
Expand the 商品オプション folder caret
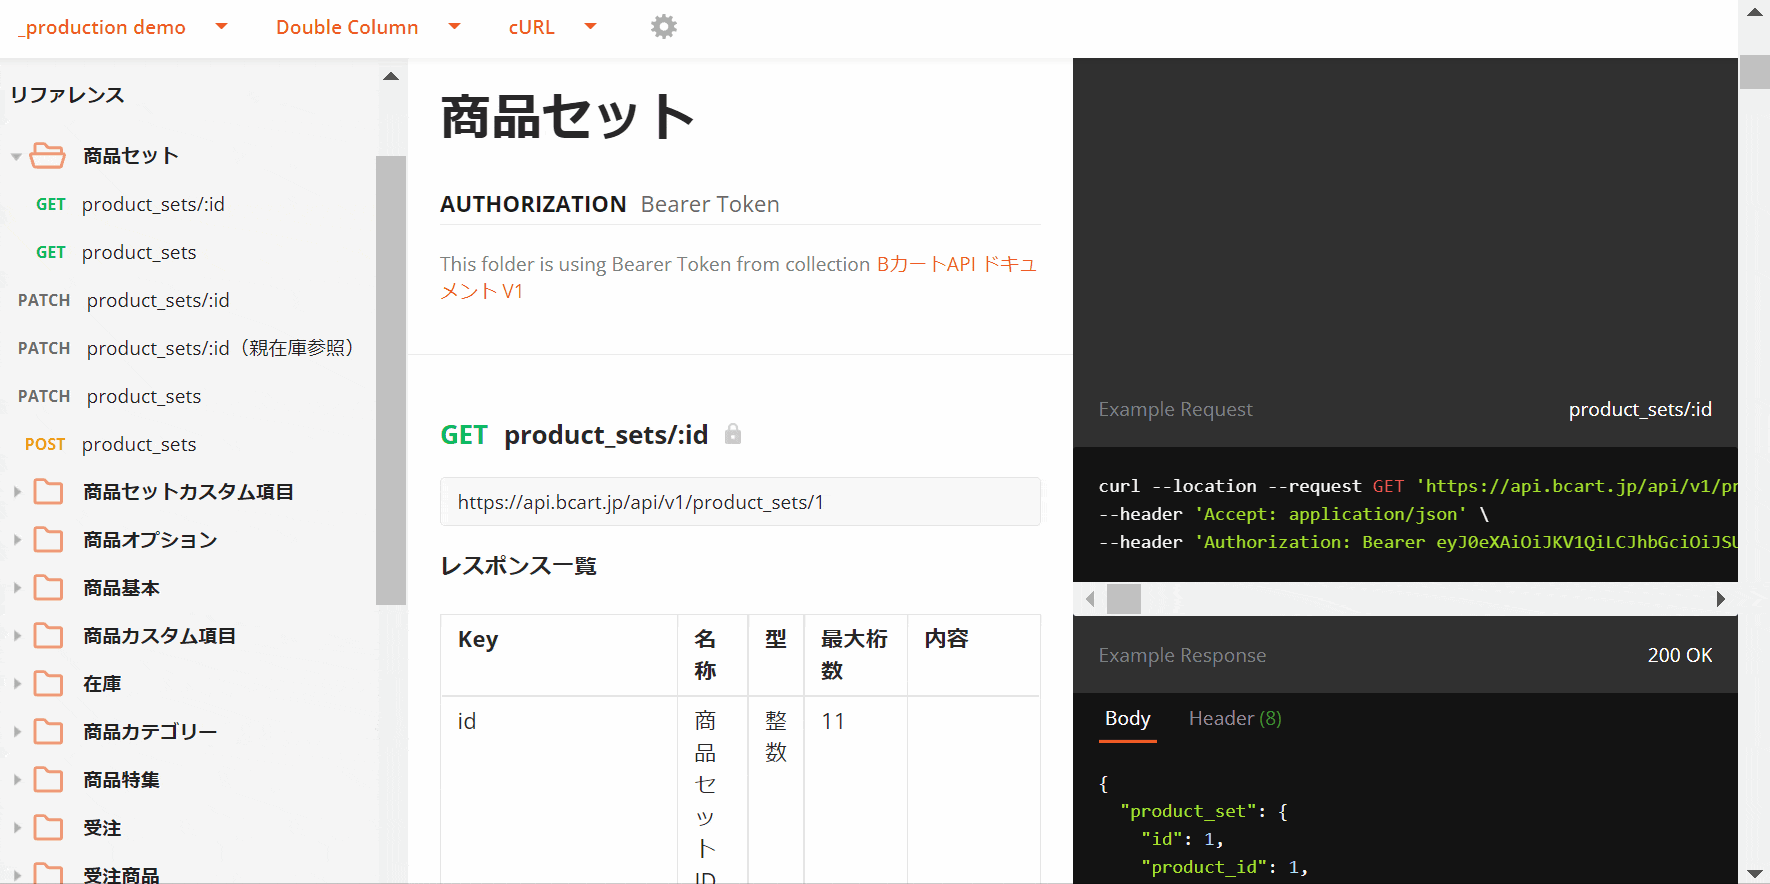pyautogui.click(x=17, y=540)
